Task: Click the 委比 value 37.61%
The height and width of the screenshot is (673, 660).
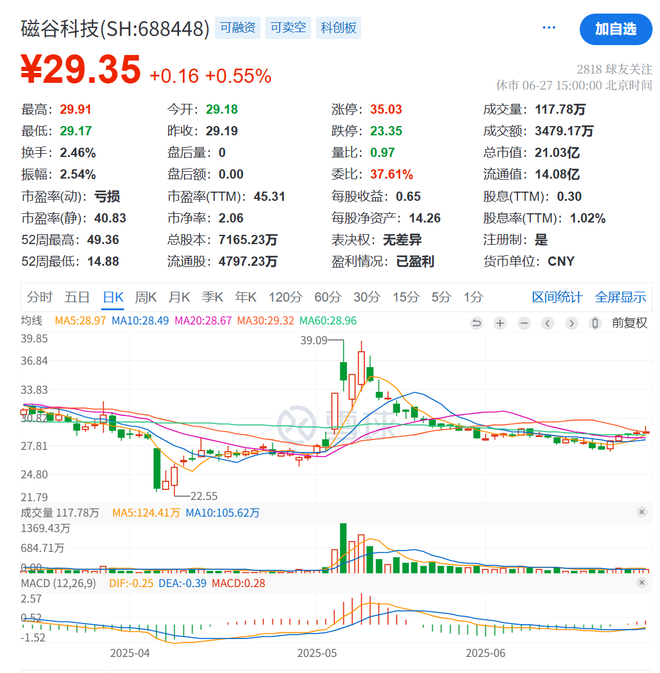Action: [x=391, y=175]
